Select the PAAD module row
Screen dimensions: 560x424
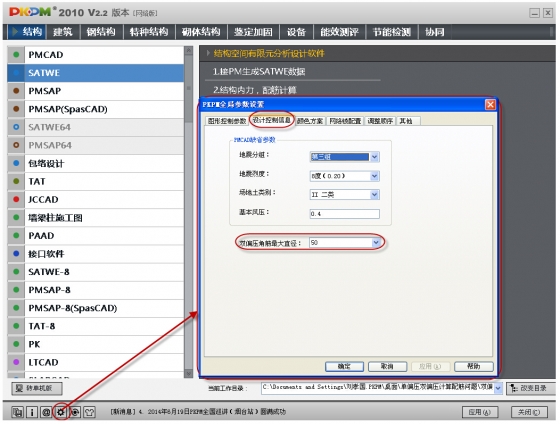[x=96, y=236]
